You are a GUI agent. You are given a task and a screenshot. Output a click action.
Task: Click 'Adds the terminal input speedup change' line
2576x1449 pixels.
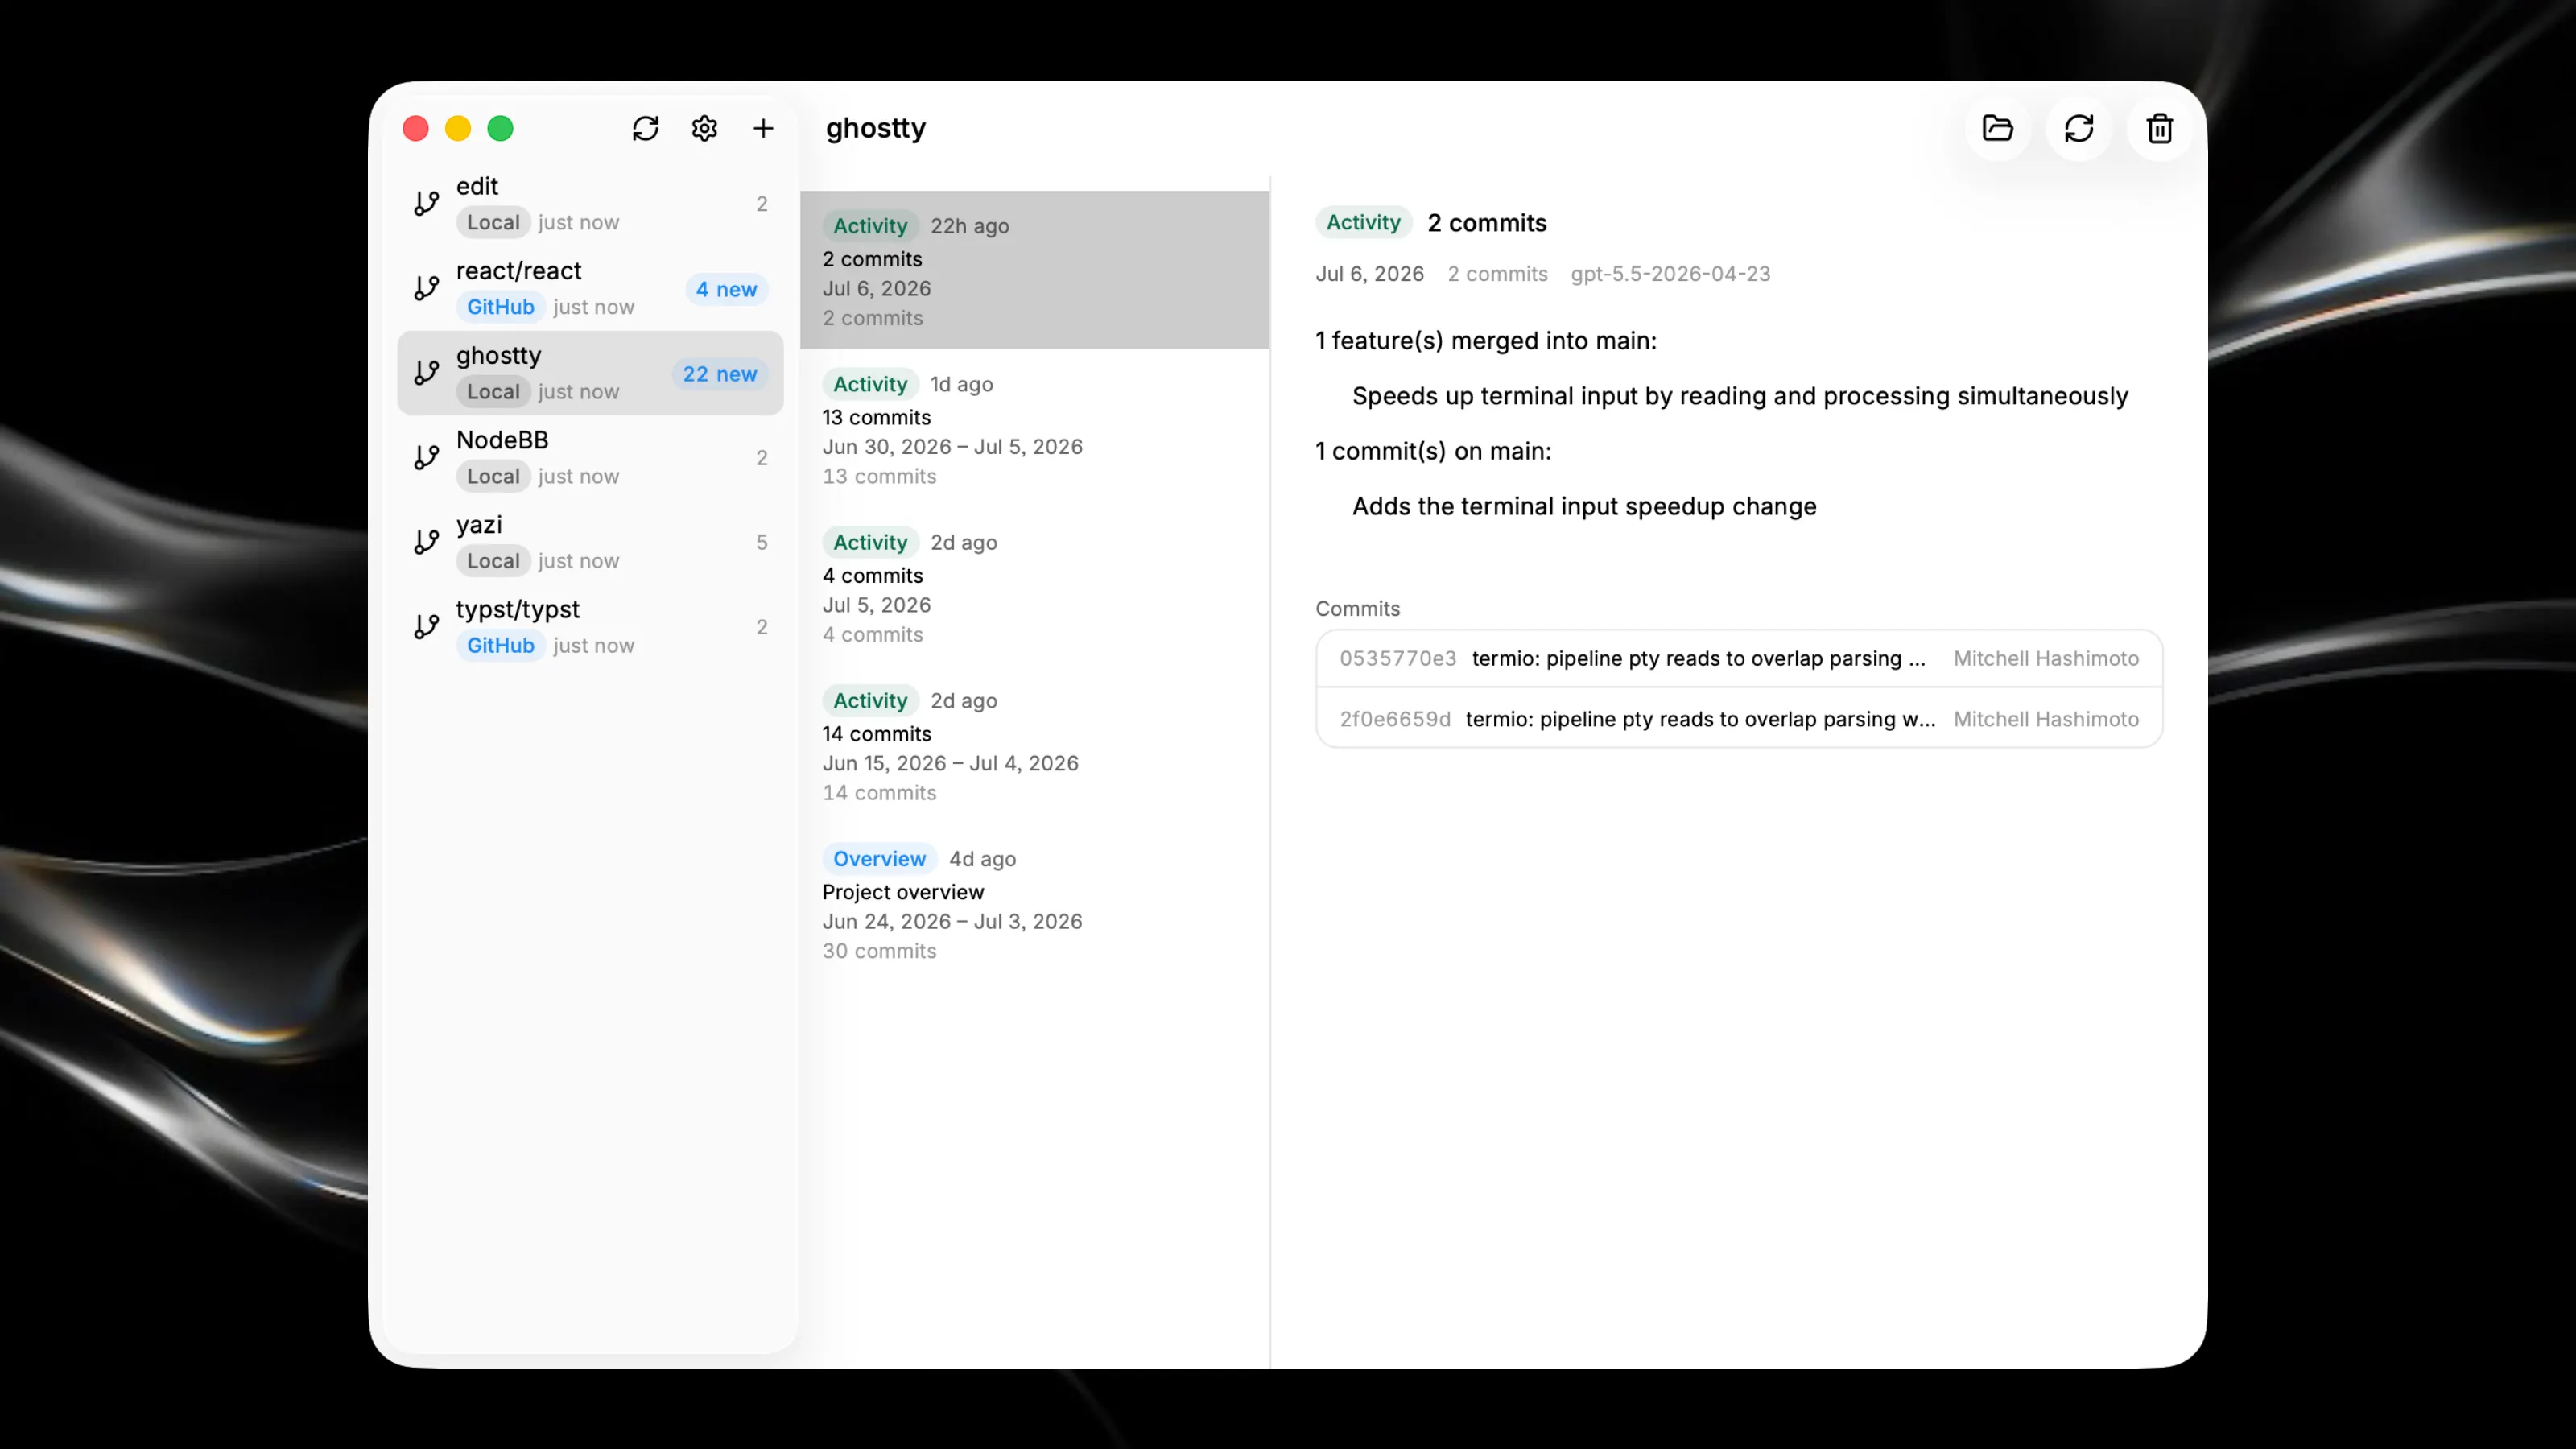pyautogui.click(x=1584, y=506)
